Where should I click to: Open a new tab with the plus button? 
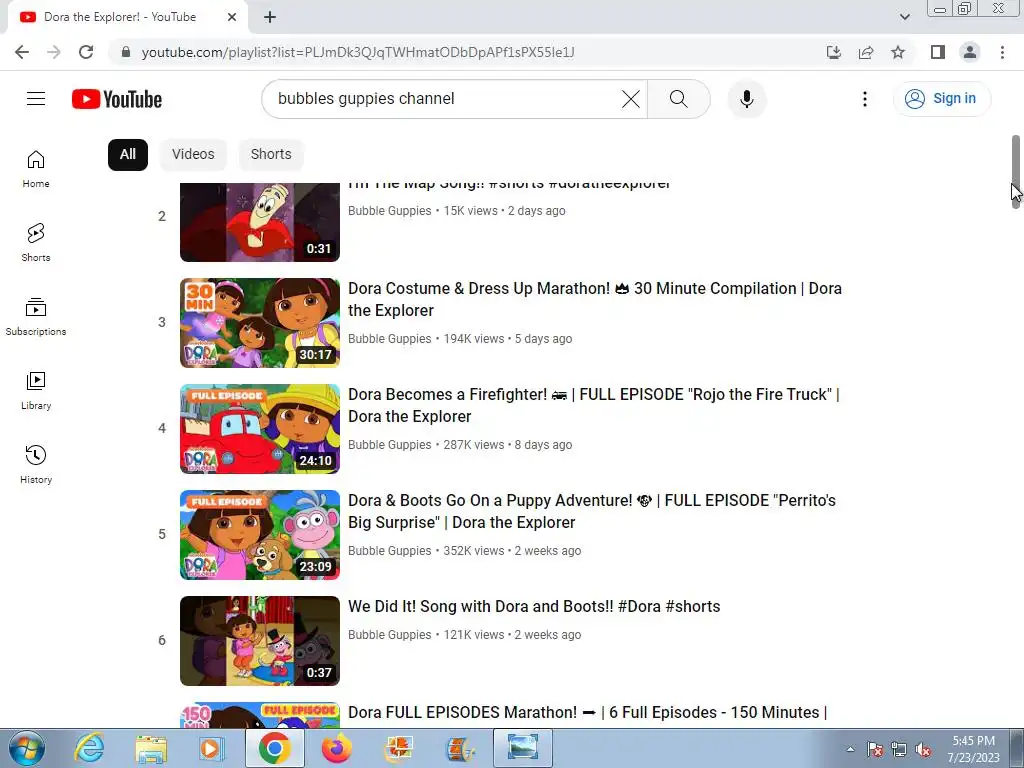(270, 17)
